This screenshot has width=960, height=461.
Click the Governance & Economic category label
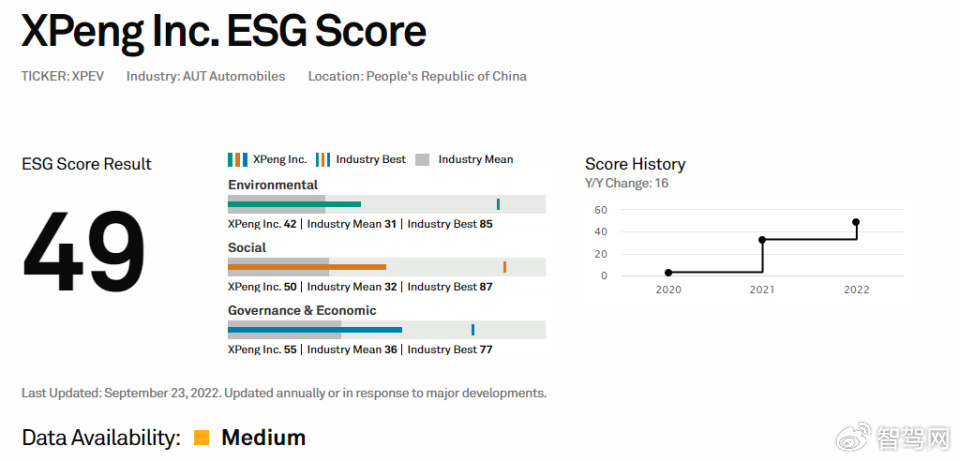point(302,310)
